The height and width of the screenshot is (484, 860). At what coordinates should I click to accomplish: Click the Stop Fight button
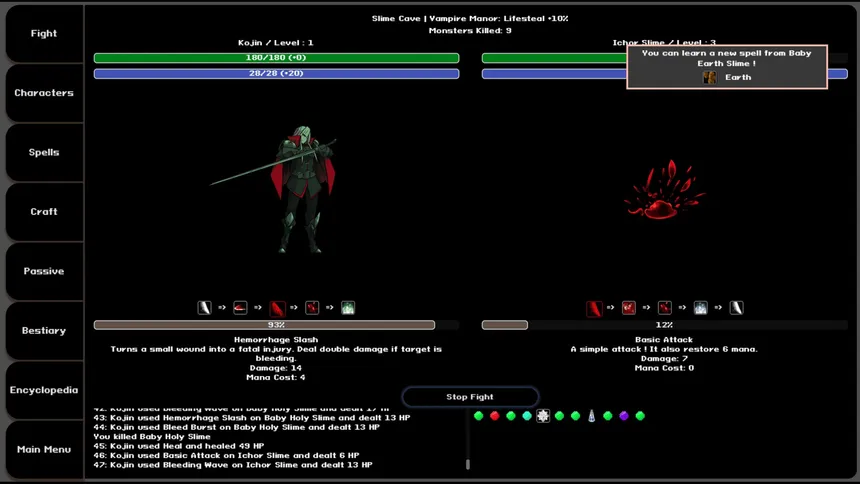pyautogui.click(x=470, y=397)
